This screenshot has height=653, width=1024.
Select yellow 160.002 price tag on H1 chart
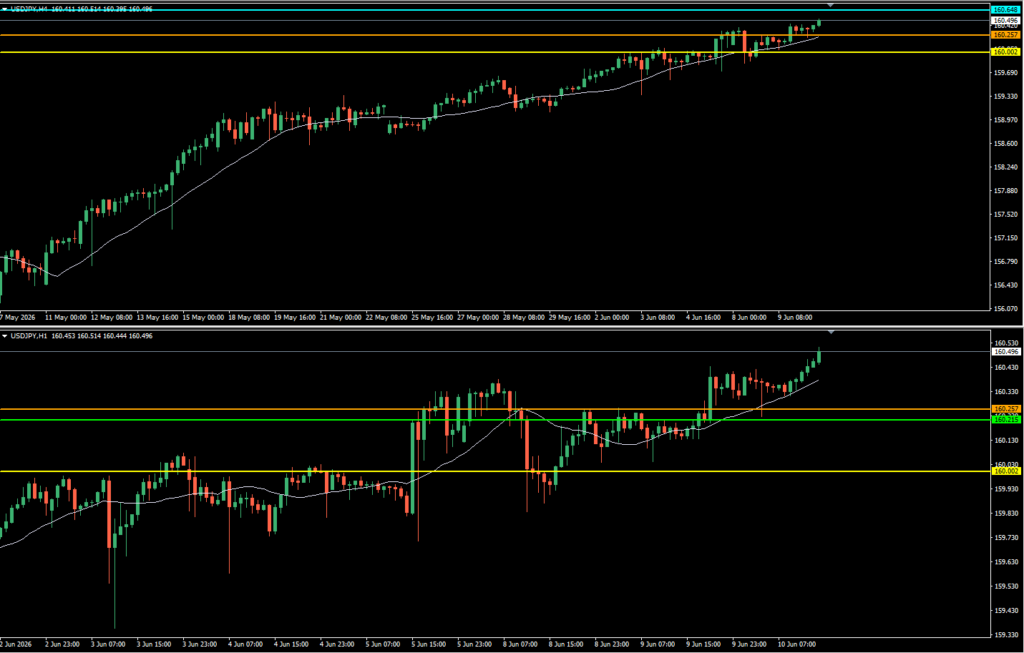[x=1005, y=471]
